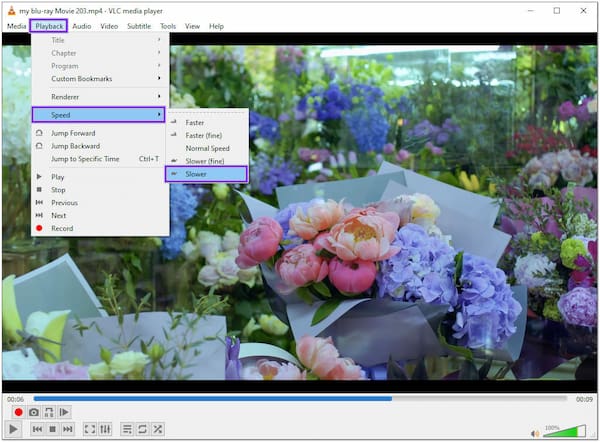Click the red record button in the bottom toolbar
The image size is (600, 442).
pyautogui.click(x=18, y=412)
